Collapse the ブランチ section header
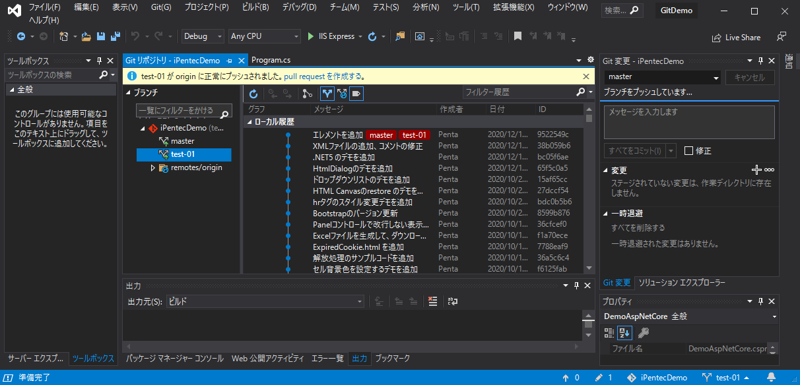Image resolution: width=800 pixels, height=385 pixels. tap(128, 93)
